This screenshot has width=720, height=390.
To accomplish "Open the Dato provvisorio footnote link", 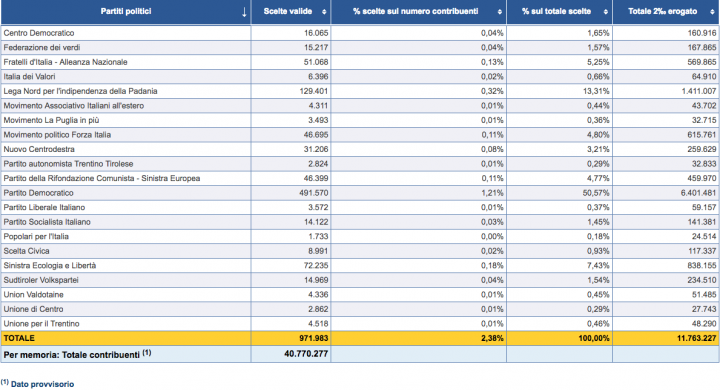I will point(42,384).
